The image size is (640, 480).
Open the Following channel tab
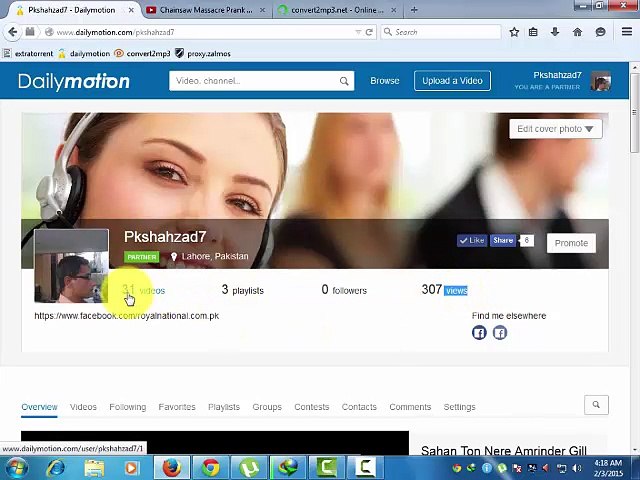pos(128,407)
